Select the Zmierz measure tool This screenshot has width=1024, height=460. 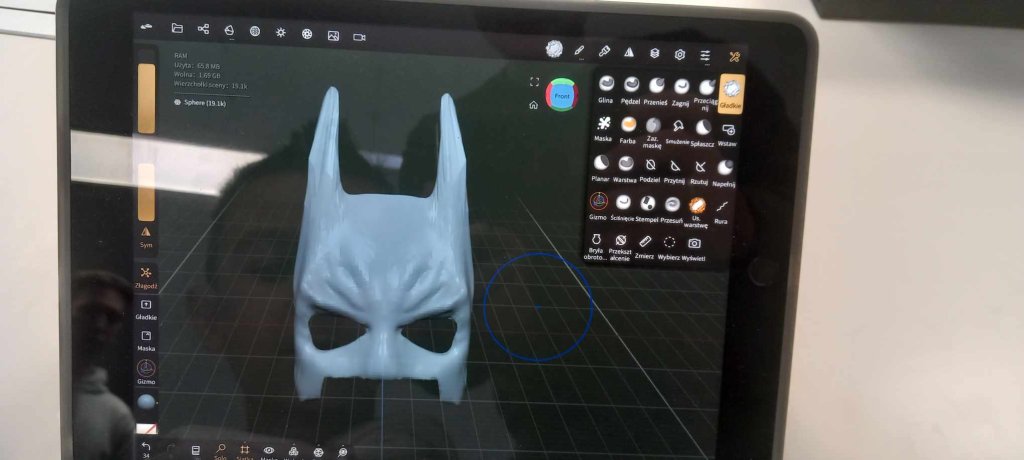coord(645,243)
